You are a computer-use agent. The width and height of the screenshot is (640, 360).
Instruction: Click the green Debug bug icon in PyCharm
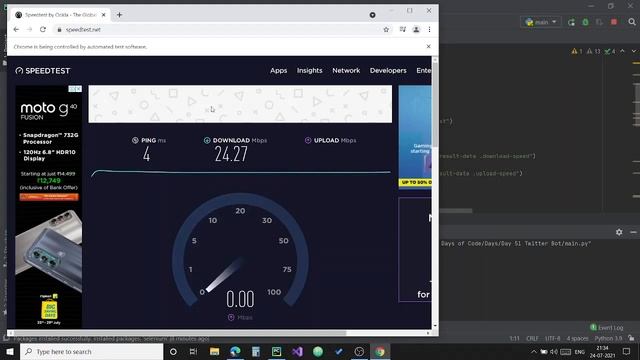585,22
